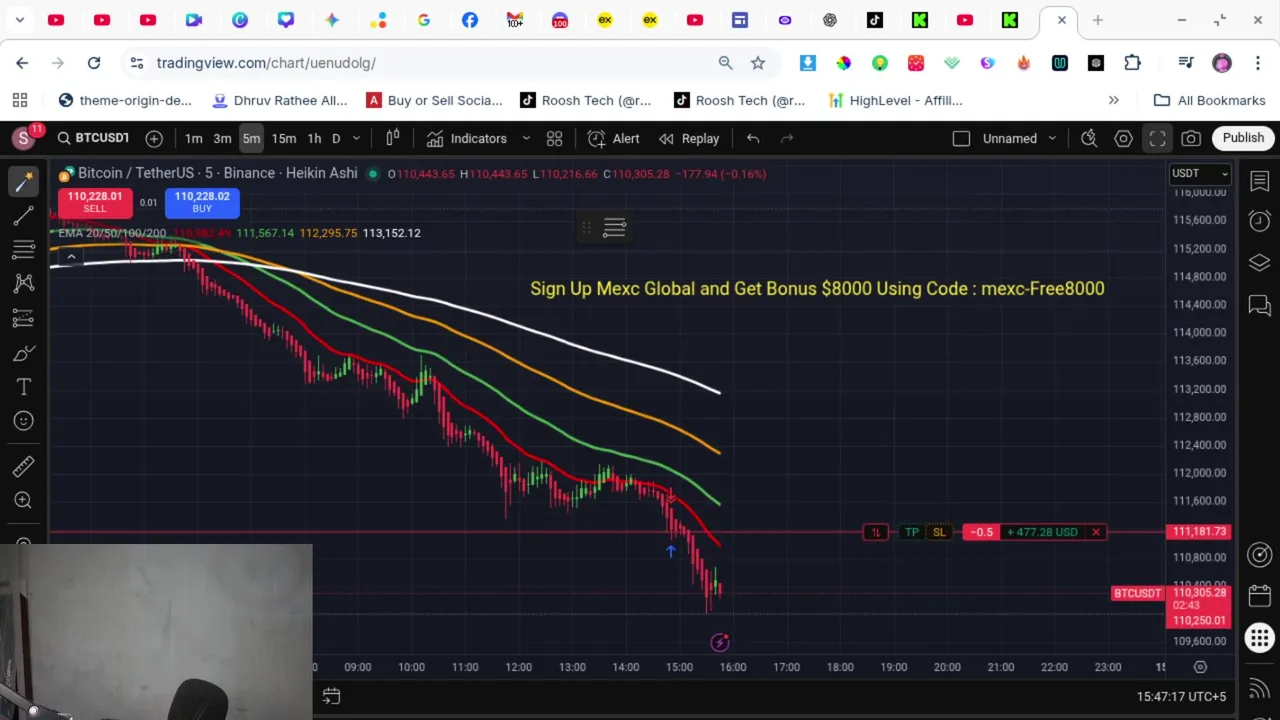
Task: Select the 1m timeframe
Action: click(194, 138)
